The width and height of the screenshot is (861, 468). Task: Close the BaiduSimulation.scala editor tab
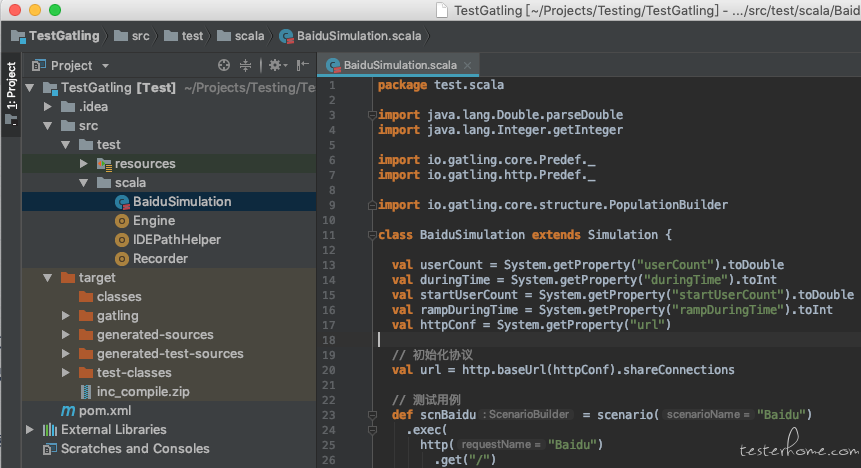tap(467, 65)
